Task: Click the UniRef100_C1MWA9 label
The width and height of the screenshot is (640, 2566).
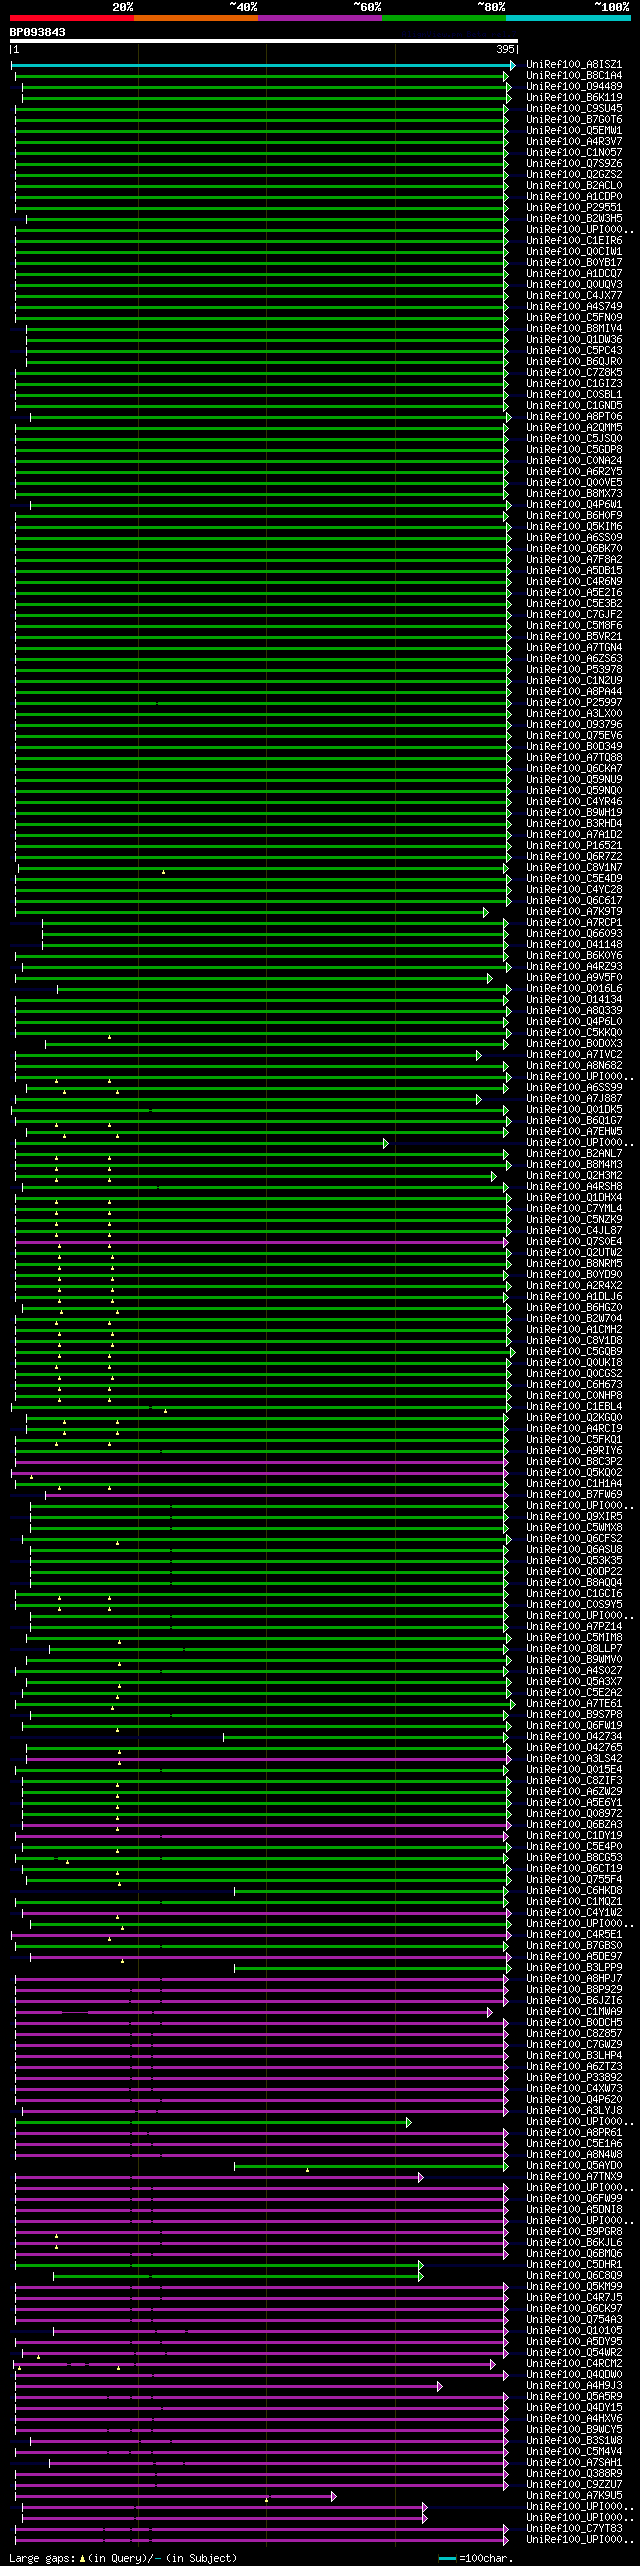Action: [574, 2012]
